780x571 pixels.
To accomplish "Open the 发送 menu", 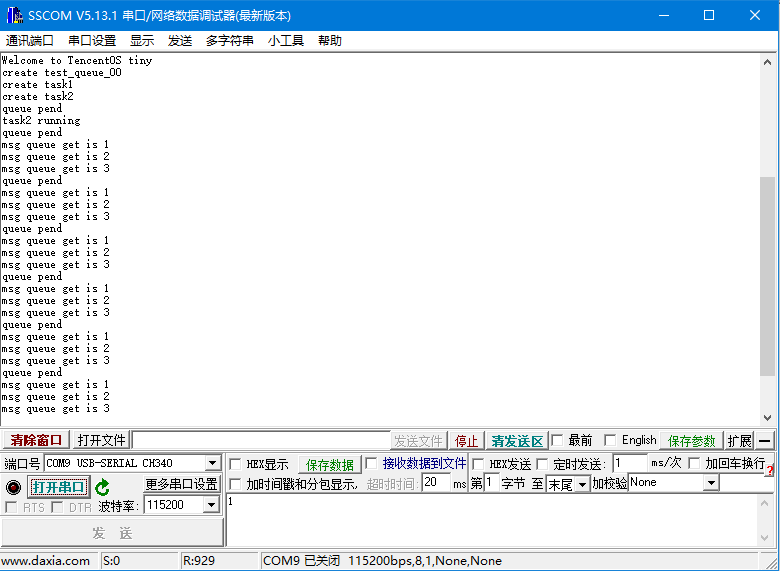I will pos(180,41).
